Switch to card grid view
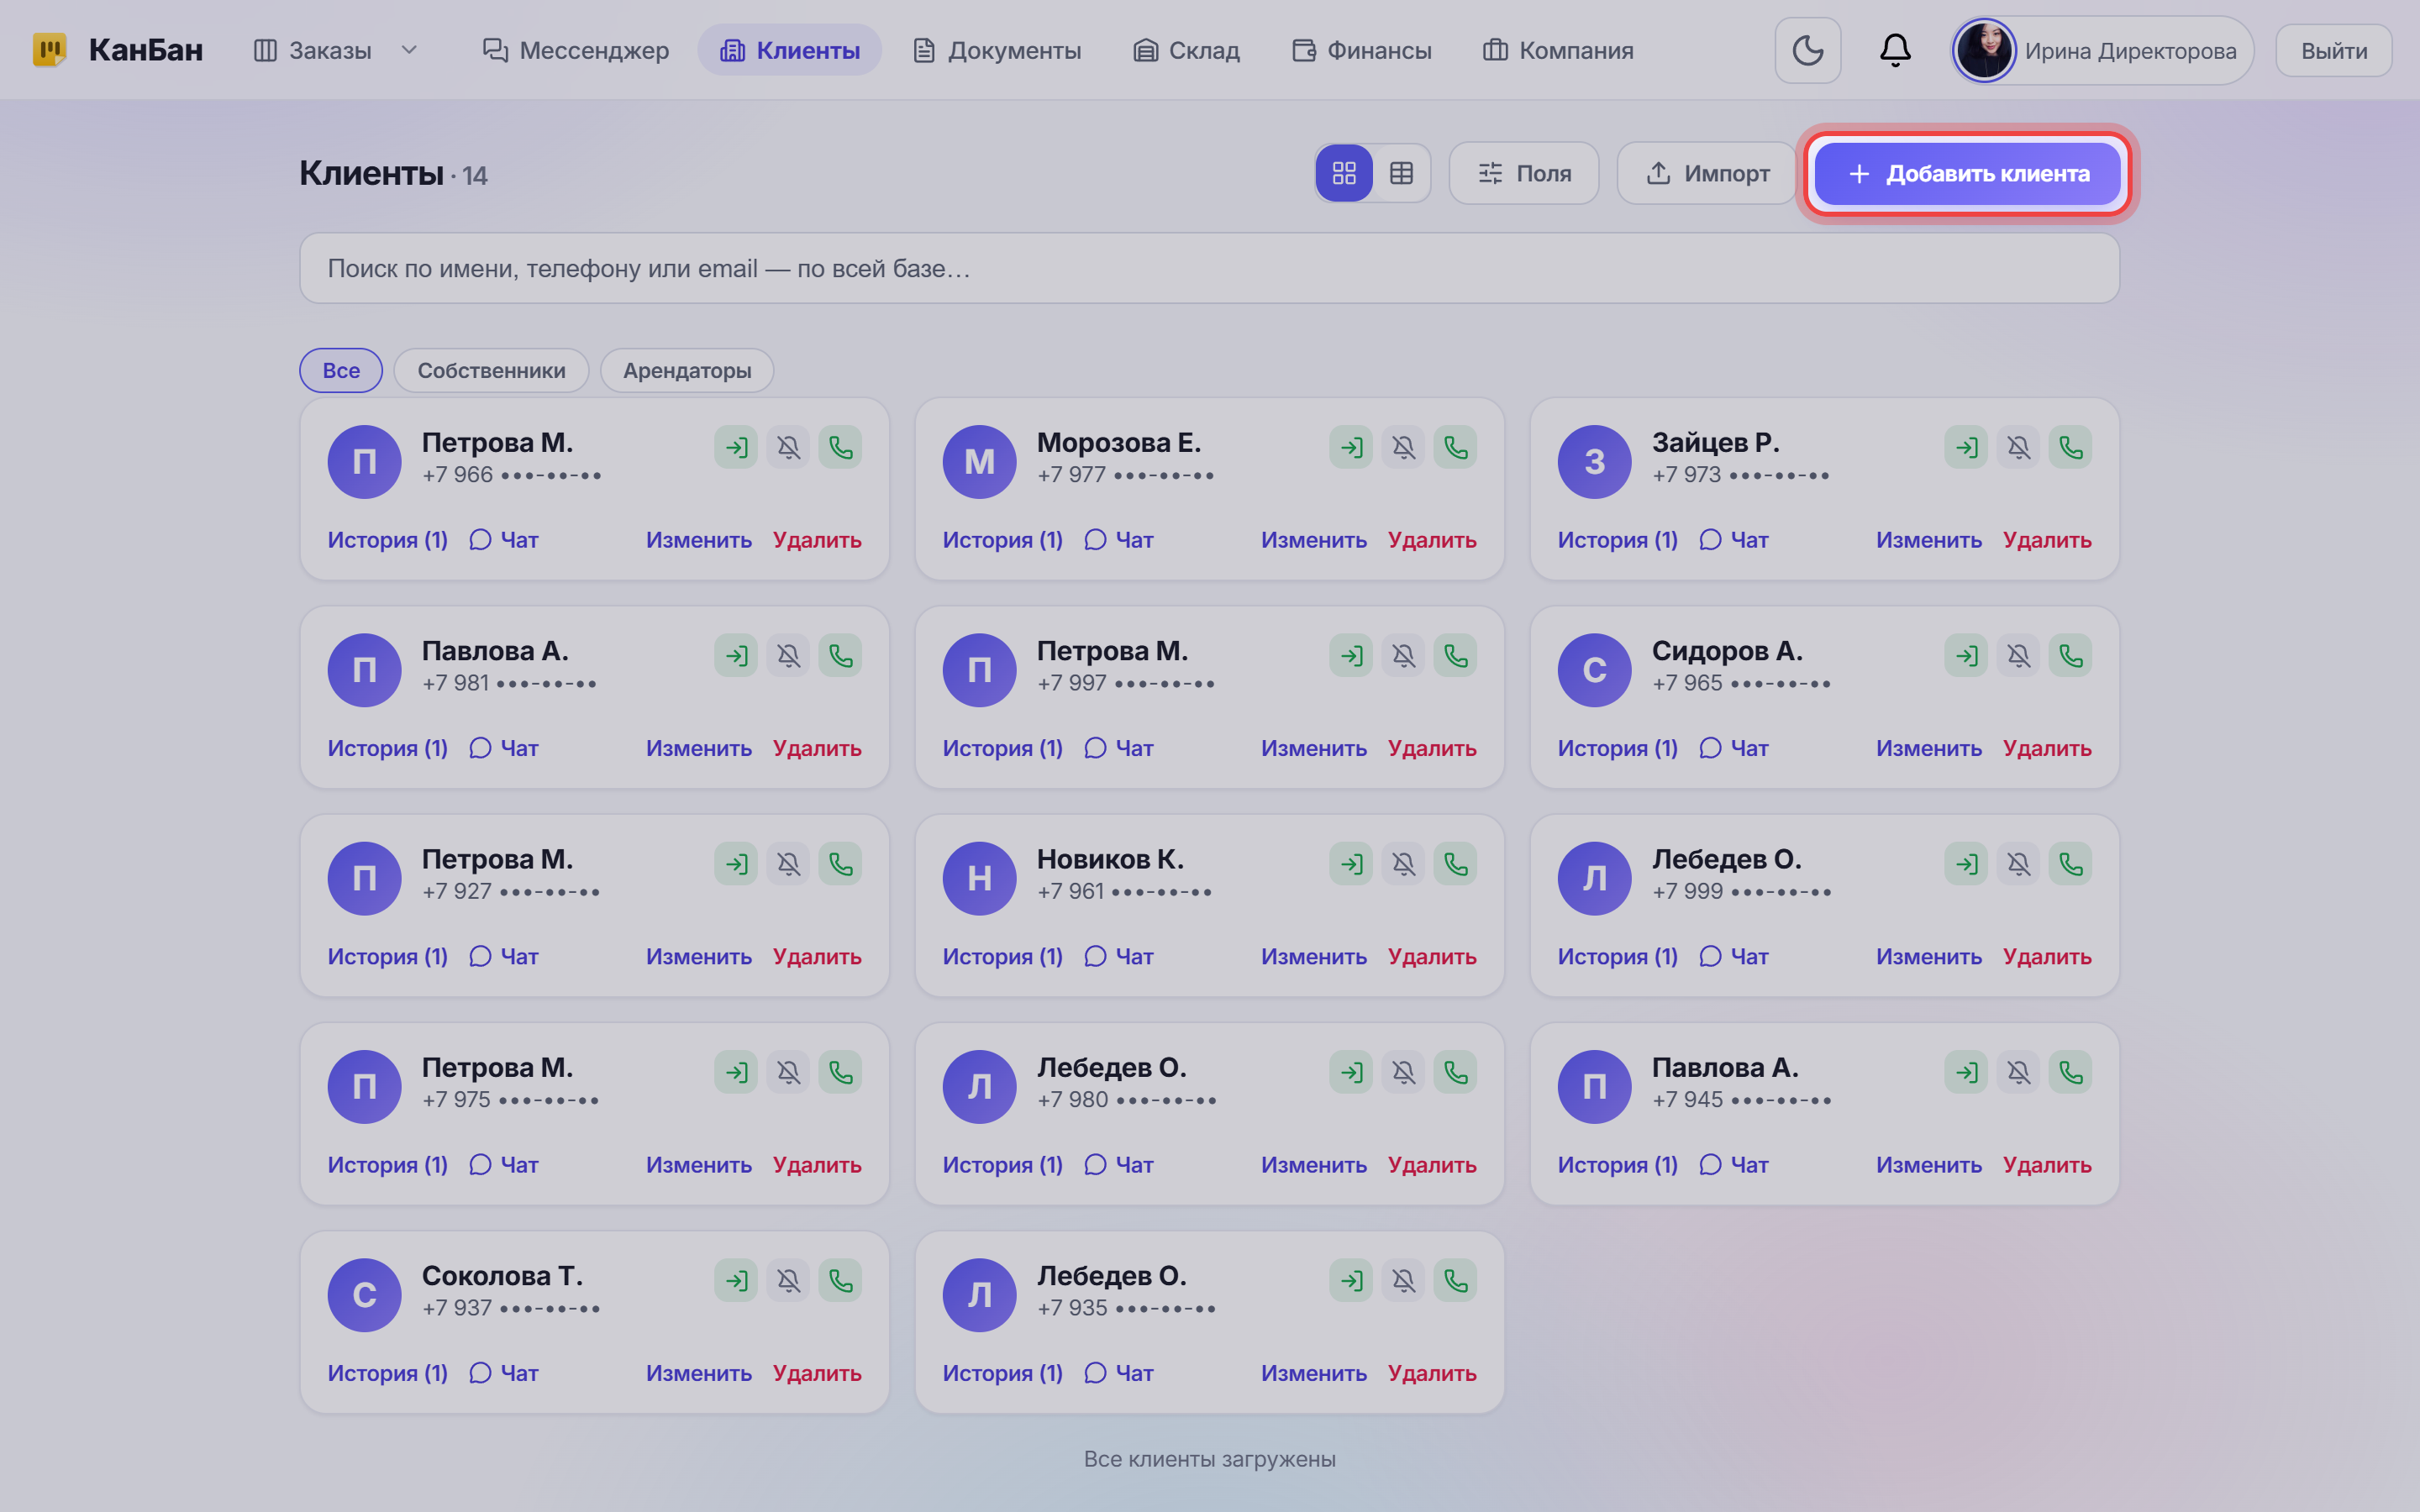This screenshot has height=1512, width=2420. 1344,173
